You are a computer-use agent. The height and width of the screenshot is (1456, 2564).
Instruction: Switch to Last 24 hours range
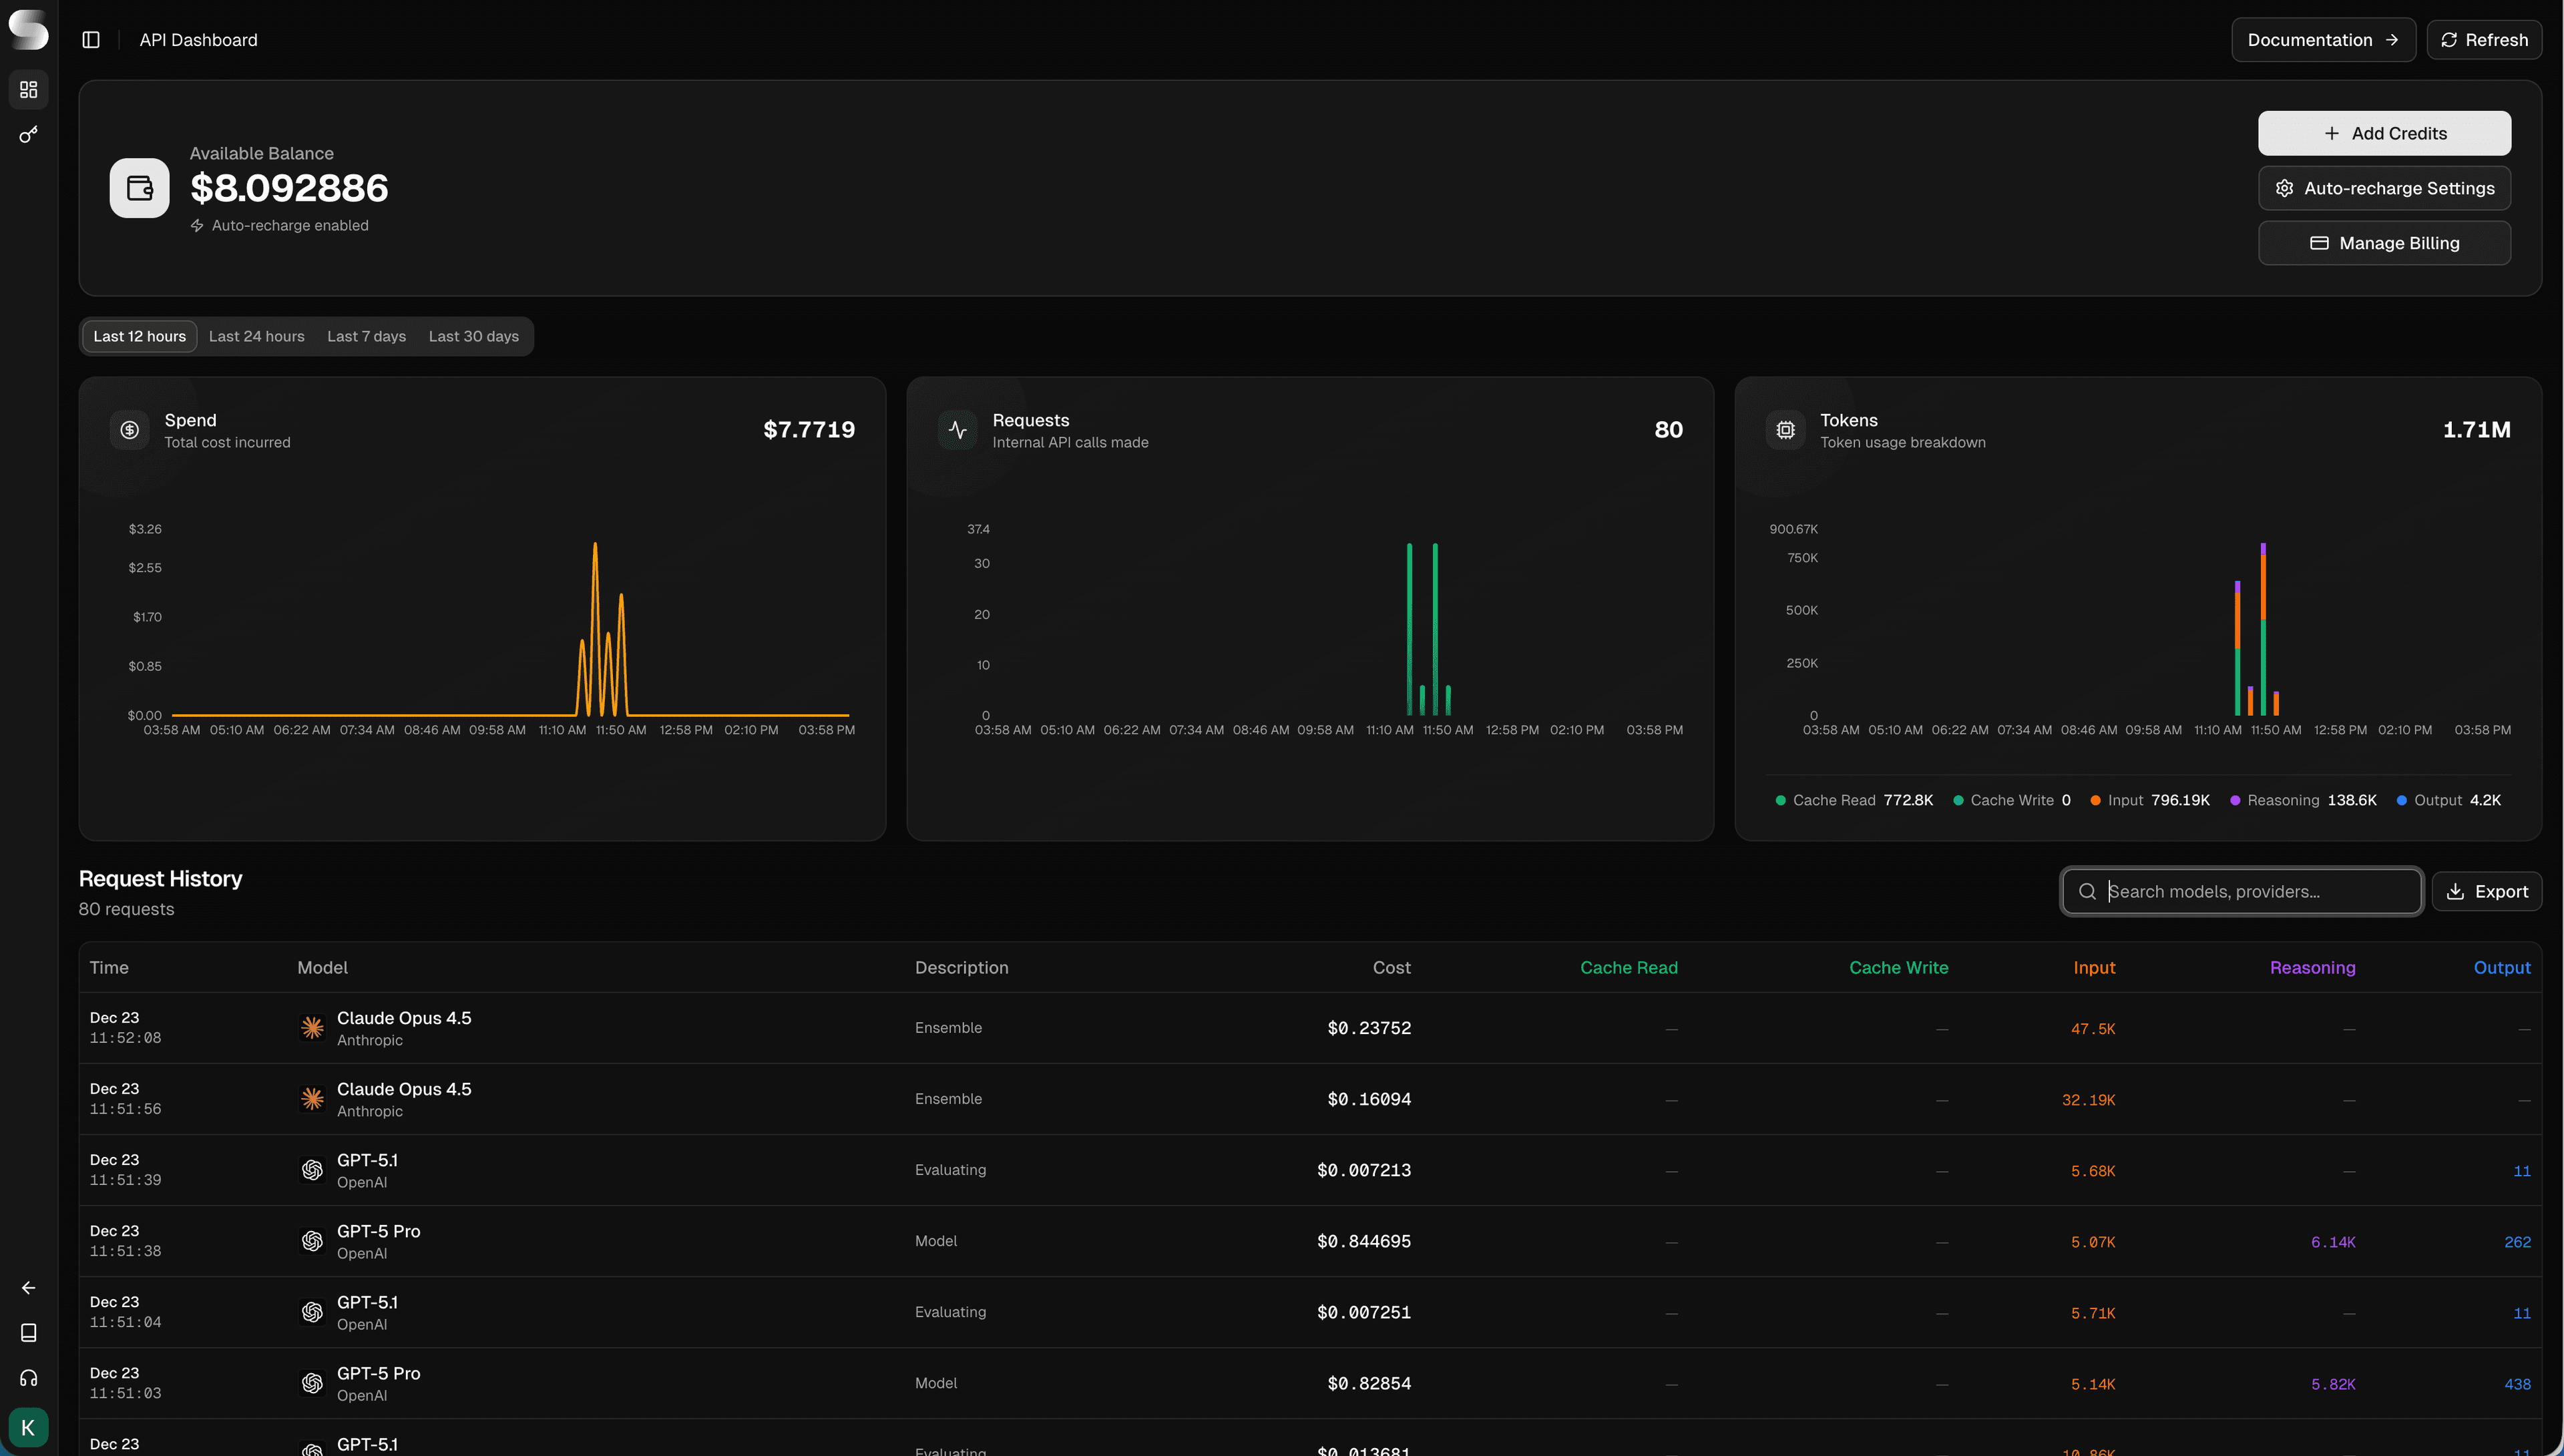tap(256, 336)
